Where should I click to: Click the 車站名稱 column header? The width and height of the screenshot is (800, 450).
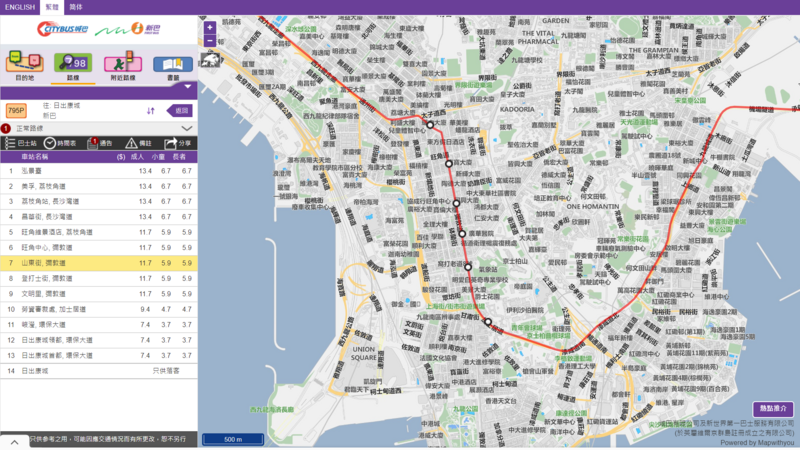(35, 157)
